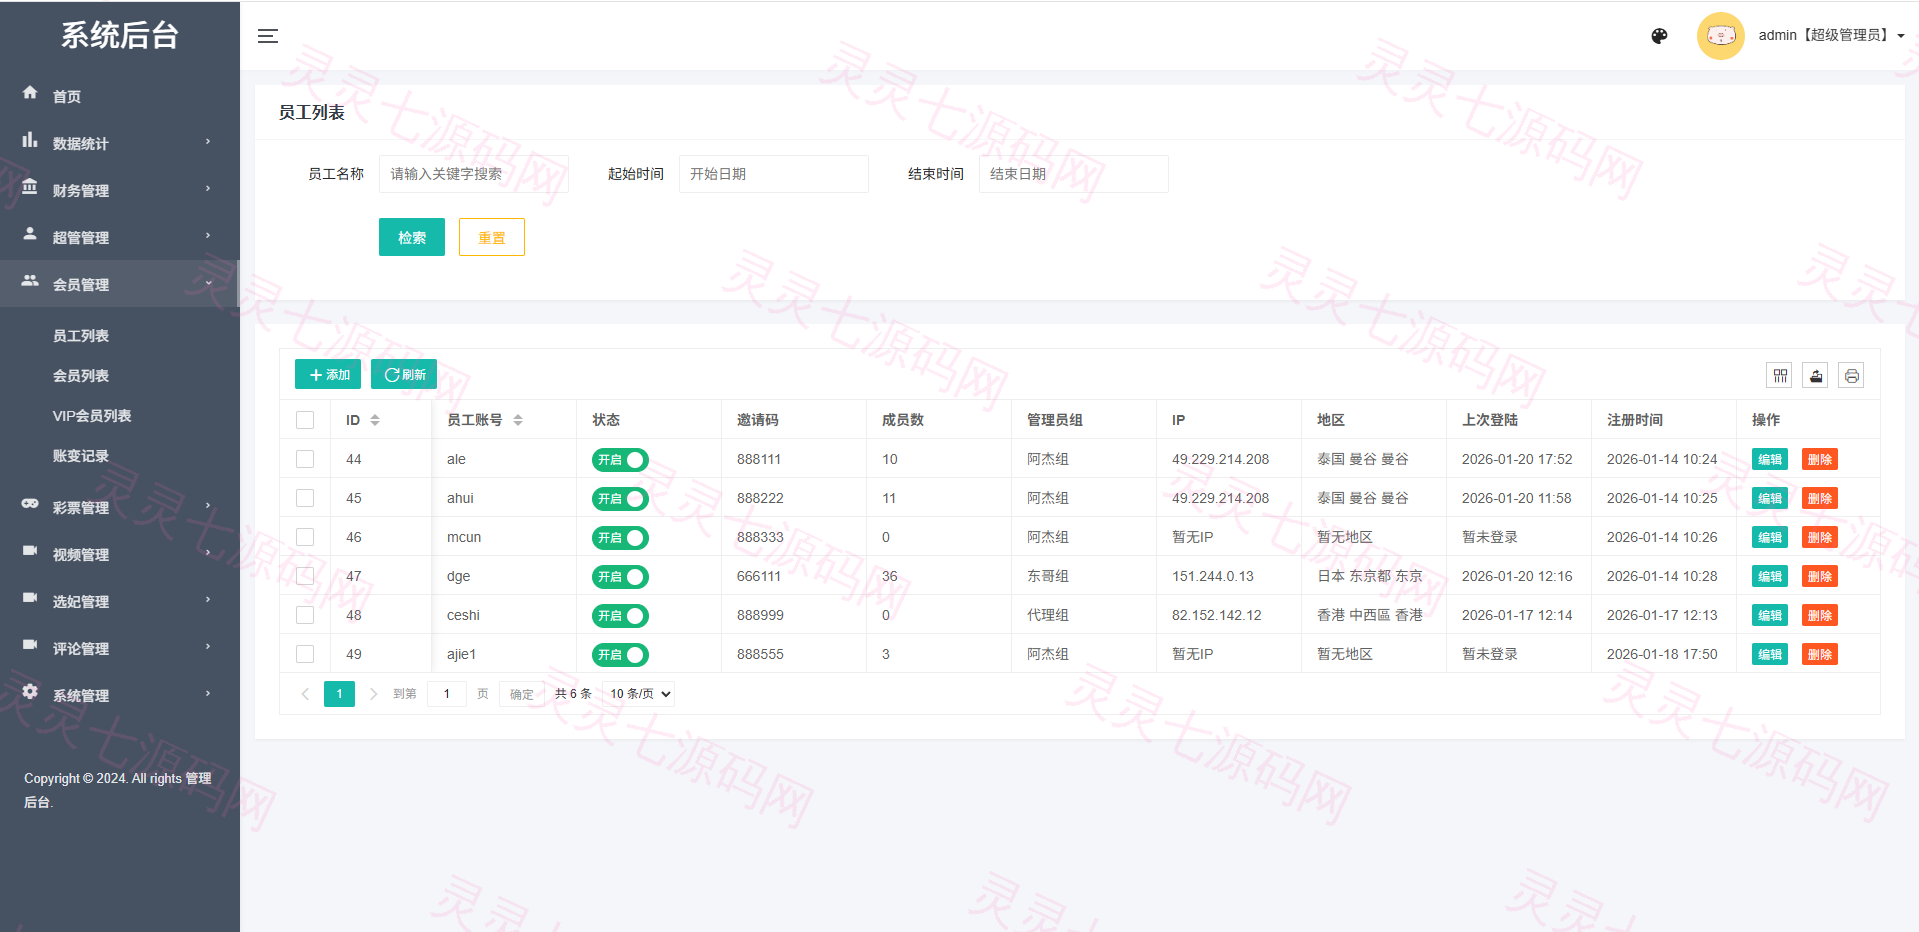Focus the 员工名称 keyword search field
The width and height of the screenshot is (1919, 932).
[x=474, y=174]
